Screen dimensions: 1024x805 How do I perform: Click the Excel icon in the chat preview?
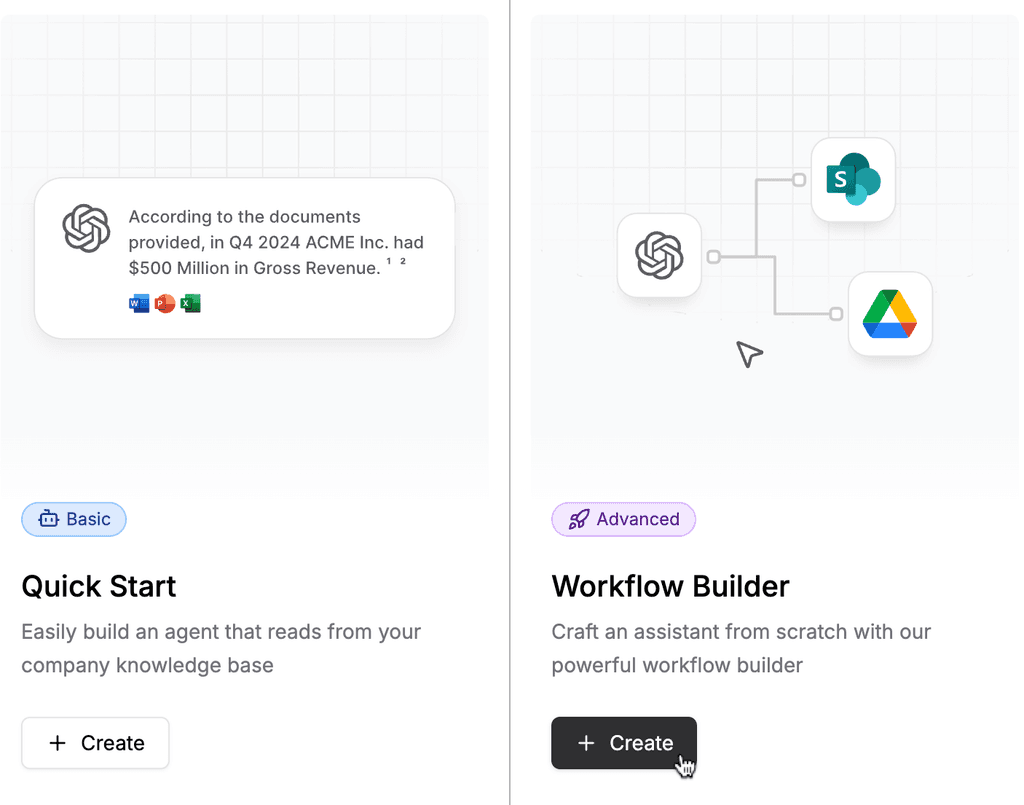coord(190,303)
